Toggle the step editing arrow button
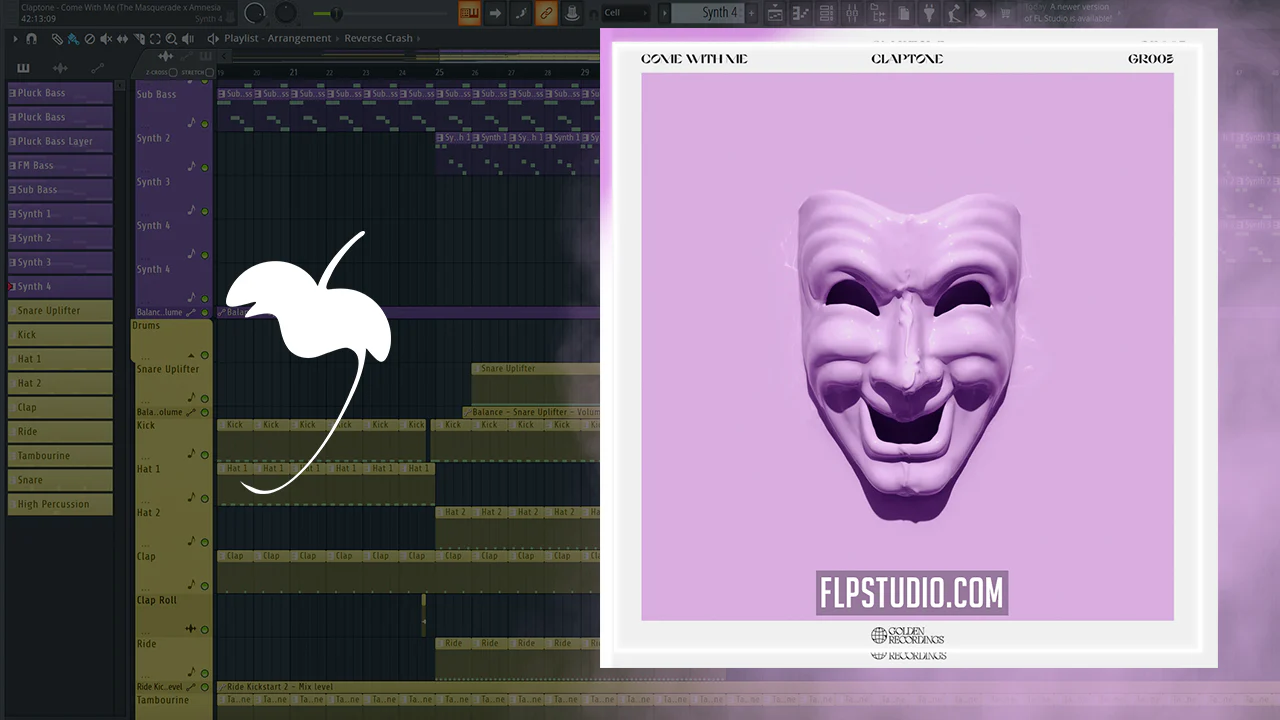The height and width of the screenshot is (720, 1280). pyautogui.click(x=495, y=13)
